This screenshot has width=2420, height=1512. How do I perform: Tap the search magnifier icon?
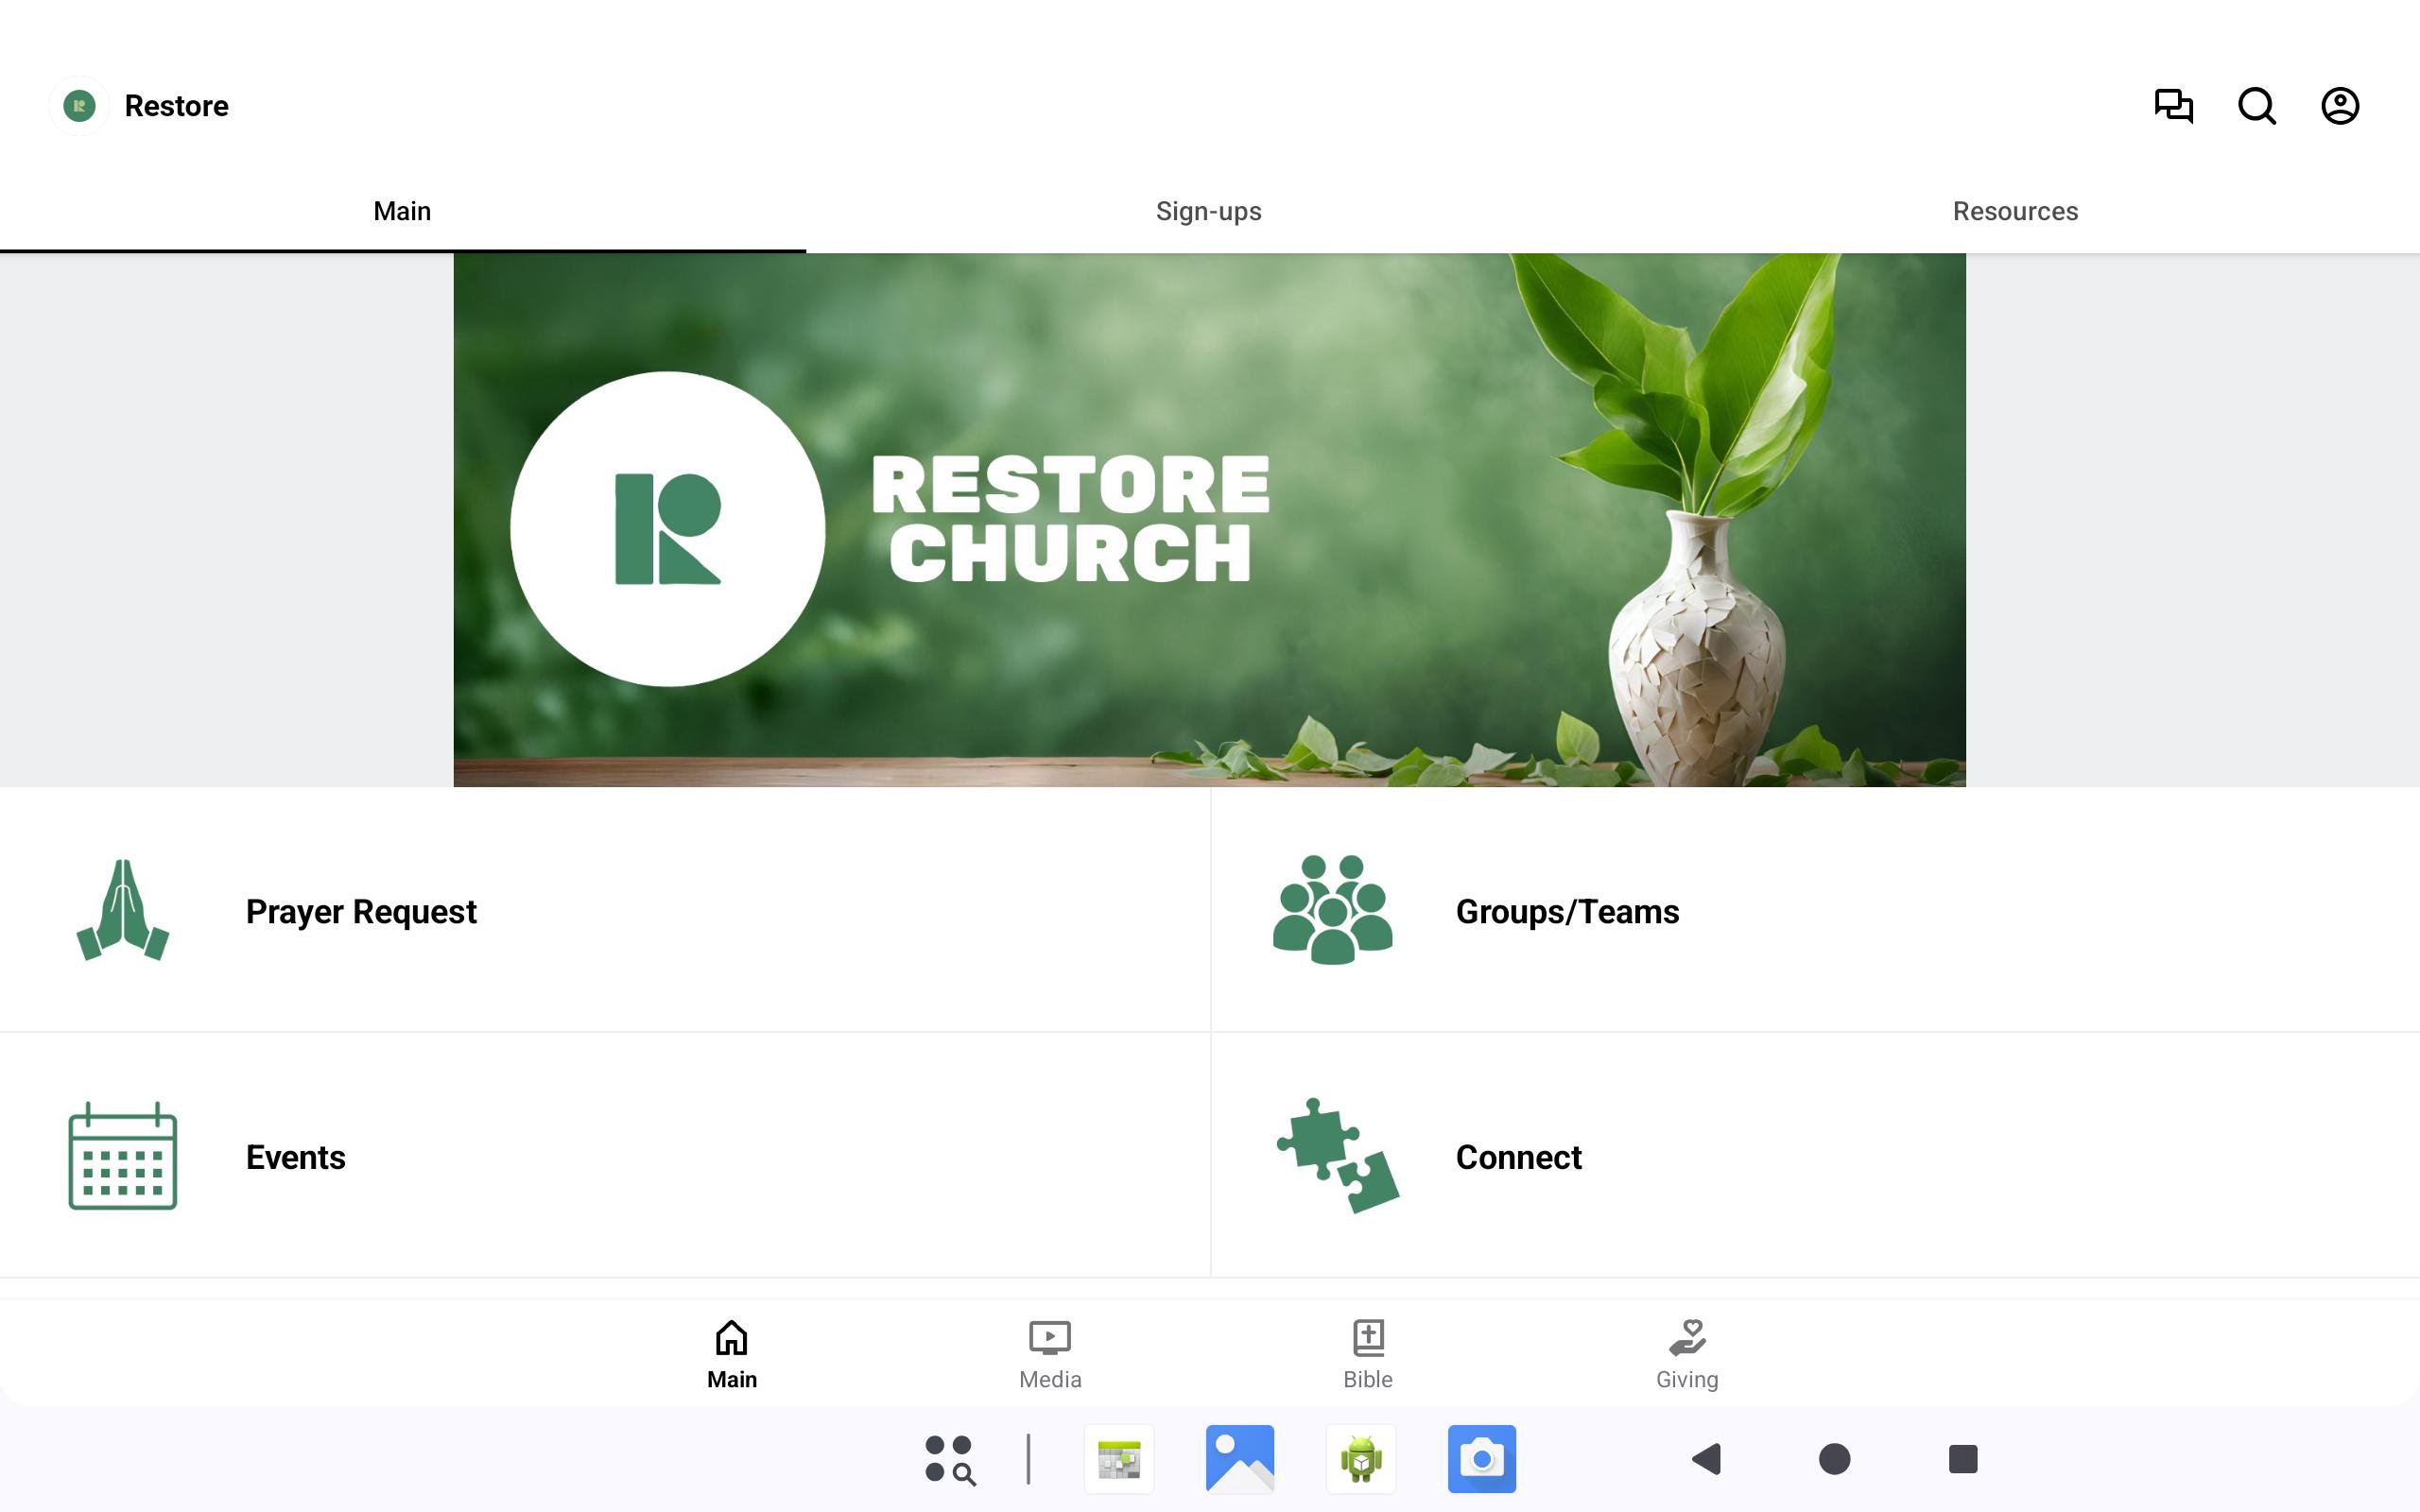tap(2256, 106)
